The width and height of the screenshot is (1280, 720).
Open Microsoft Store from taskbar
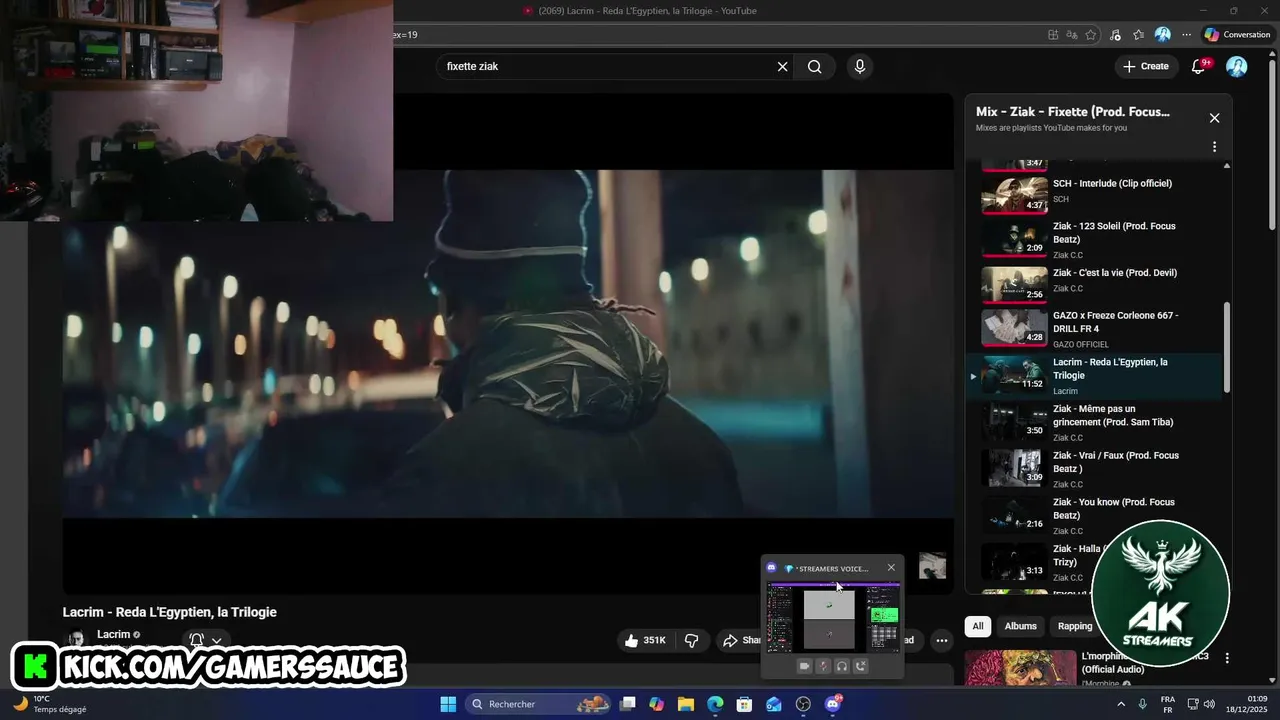pyautogui.click(x=744, y=704)
